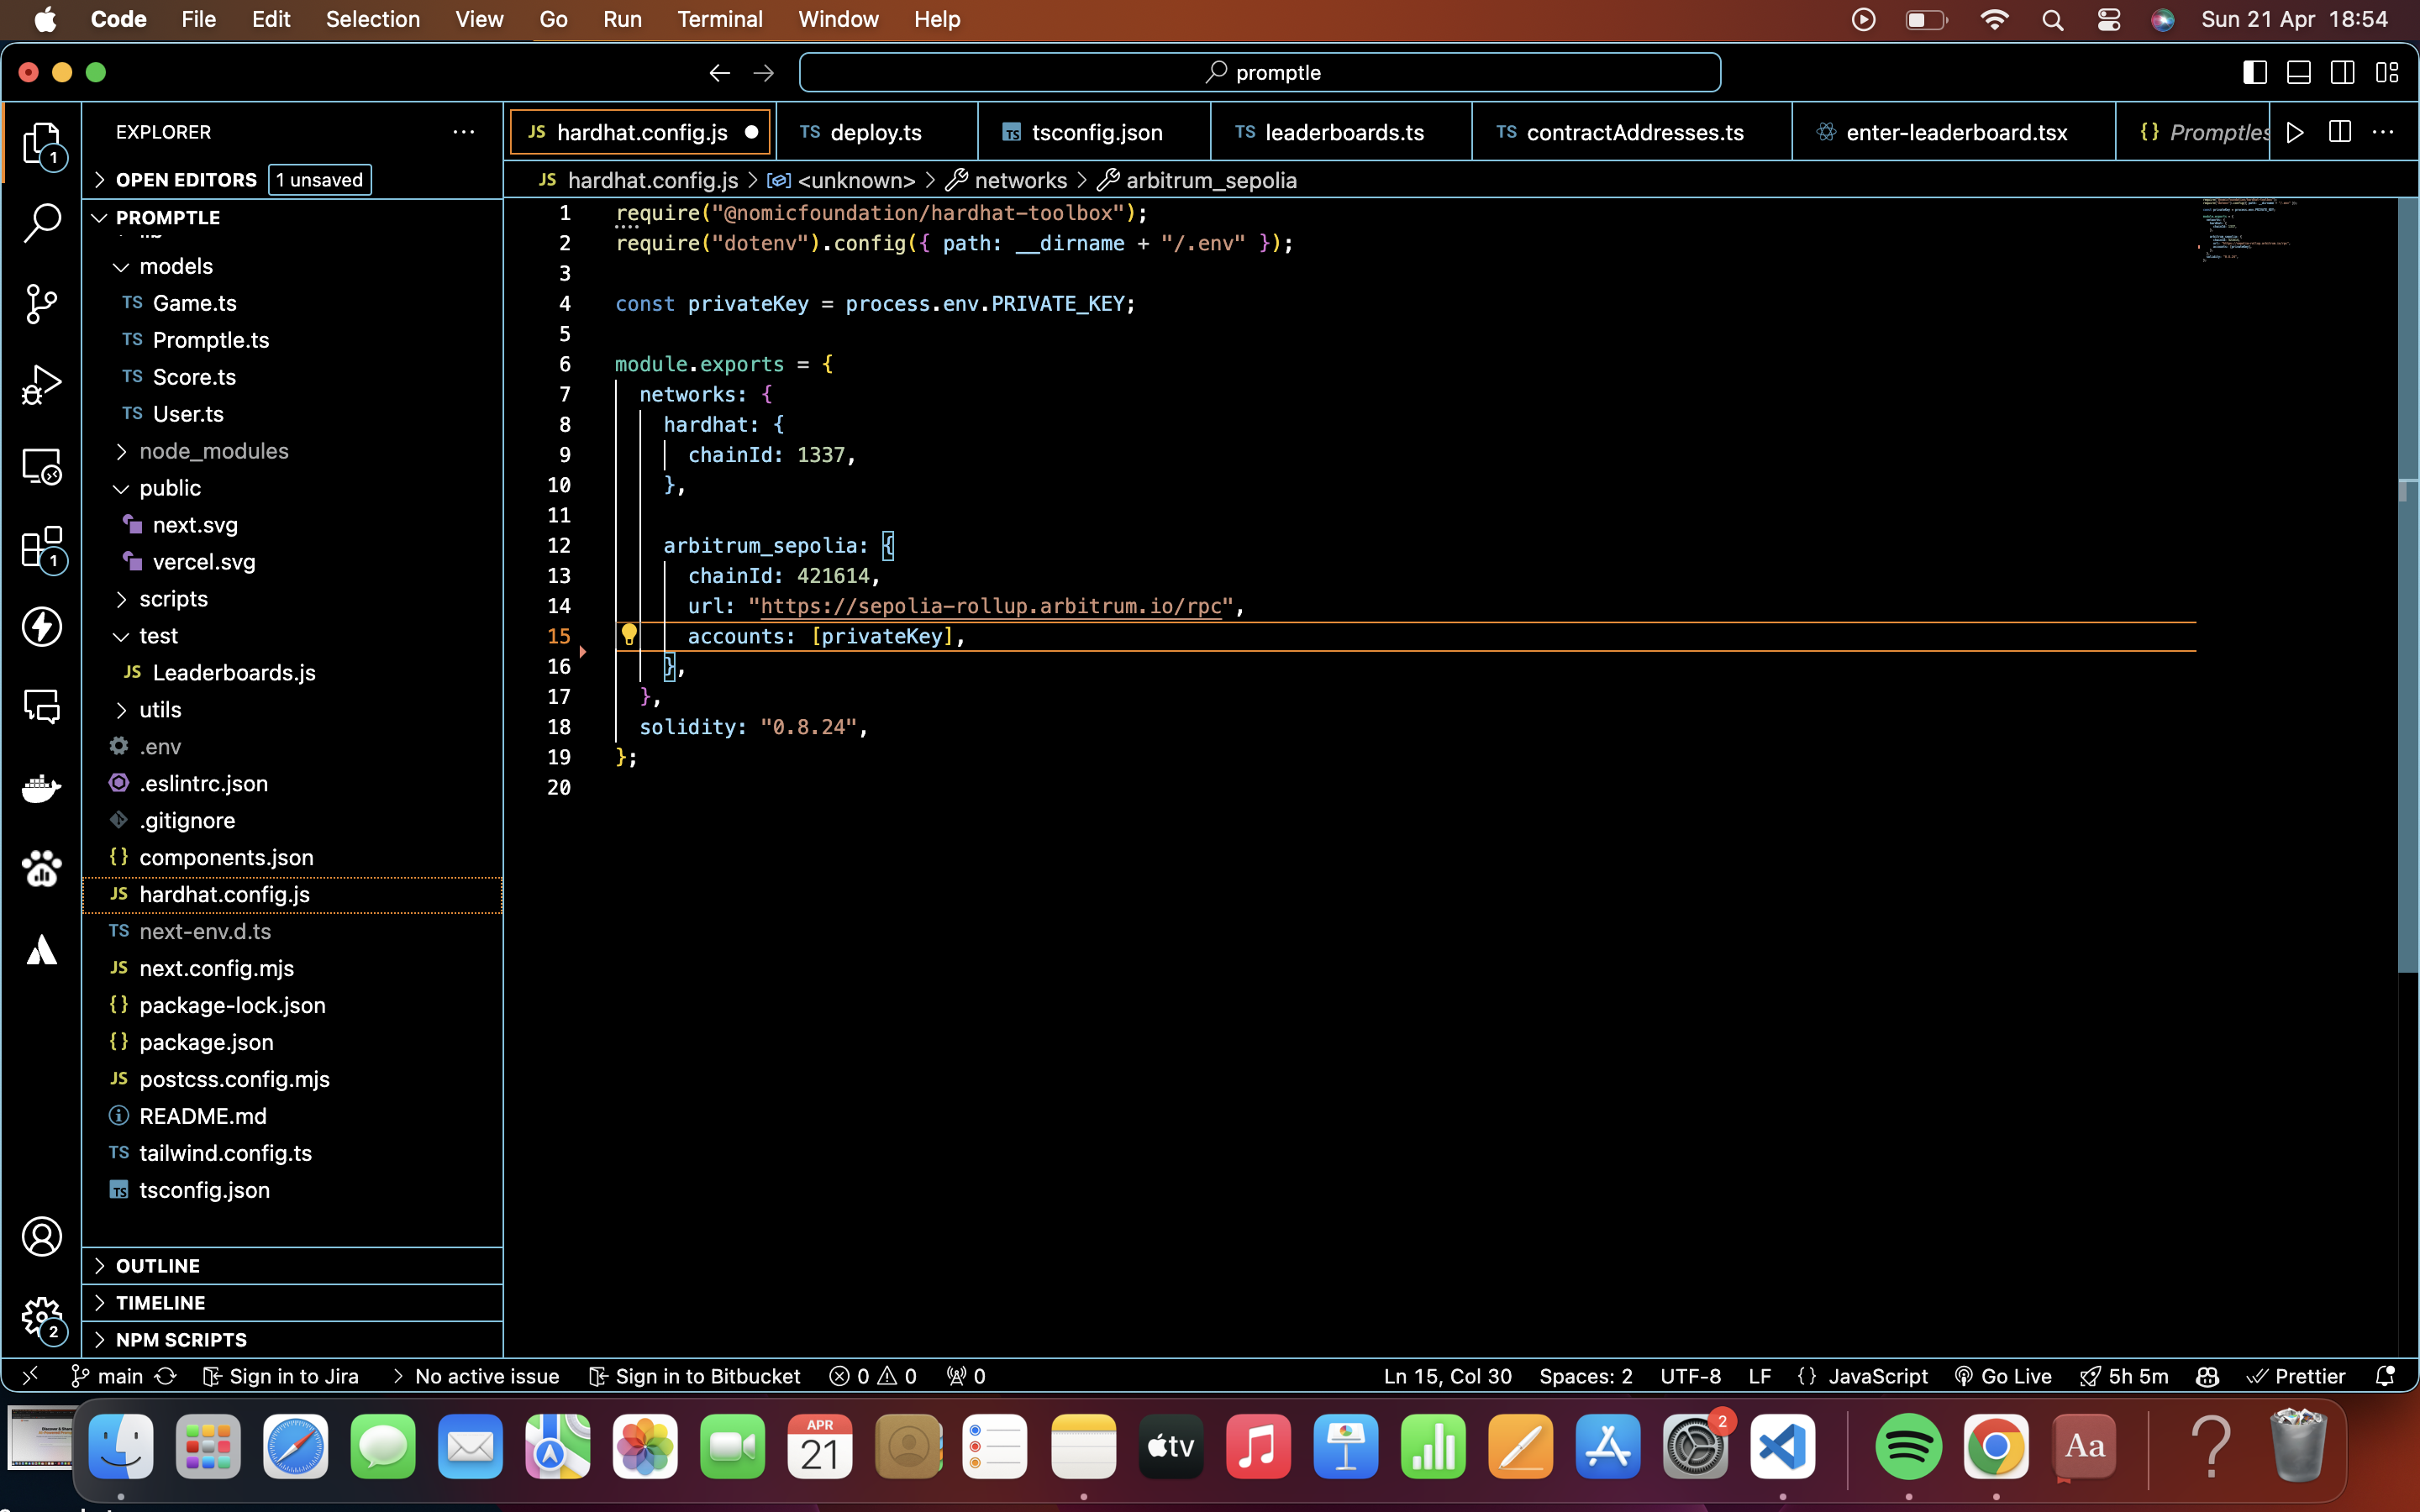Click the editor minimap code preview
This screenshot has width=2420, height=1512.
[x=2250, y=230]
